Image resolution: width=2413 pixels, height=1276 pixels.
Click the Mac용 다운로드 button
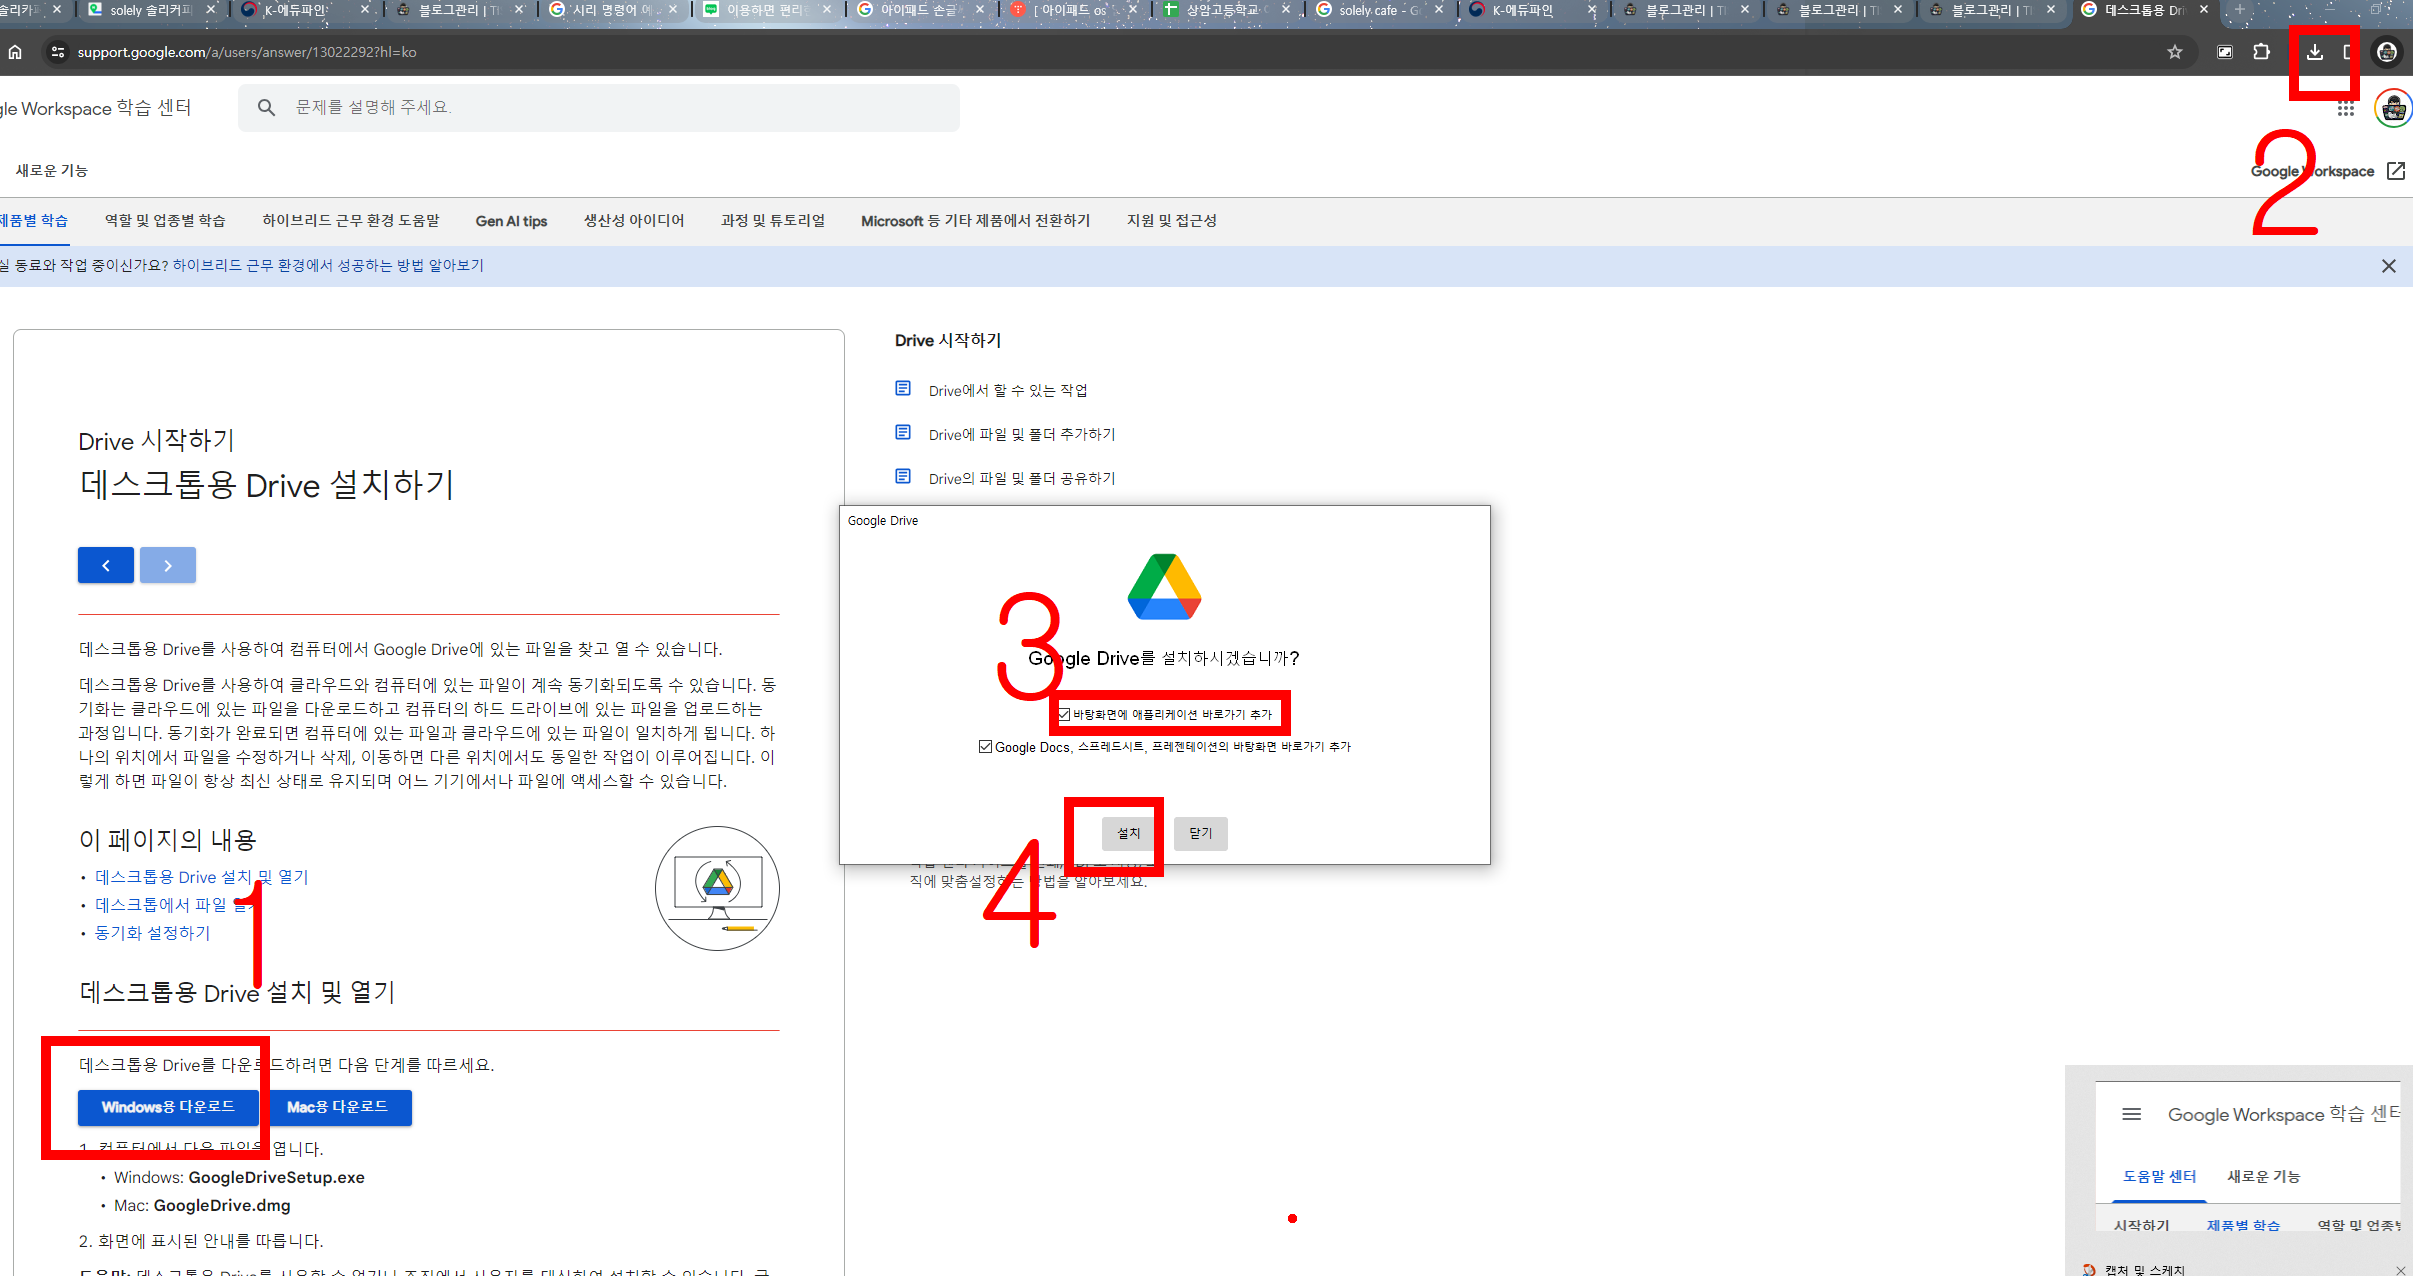337,1107
